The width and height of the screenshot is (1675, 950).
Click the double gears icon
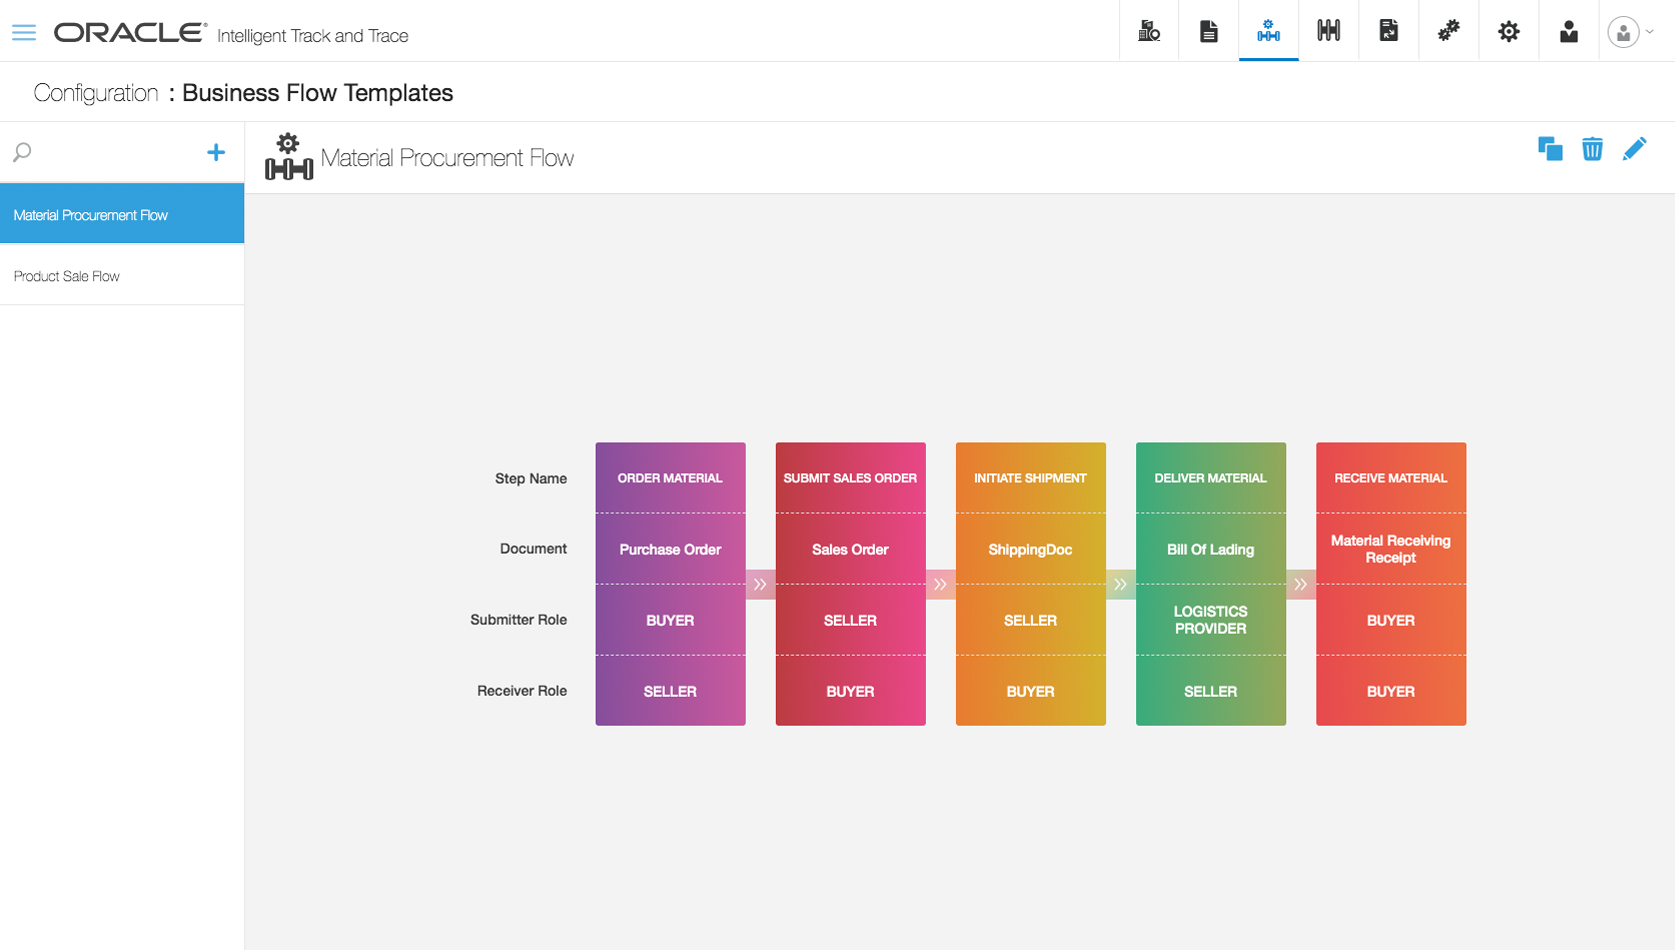click(1448, 32)
